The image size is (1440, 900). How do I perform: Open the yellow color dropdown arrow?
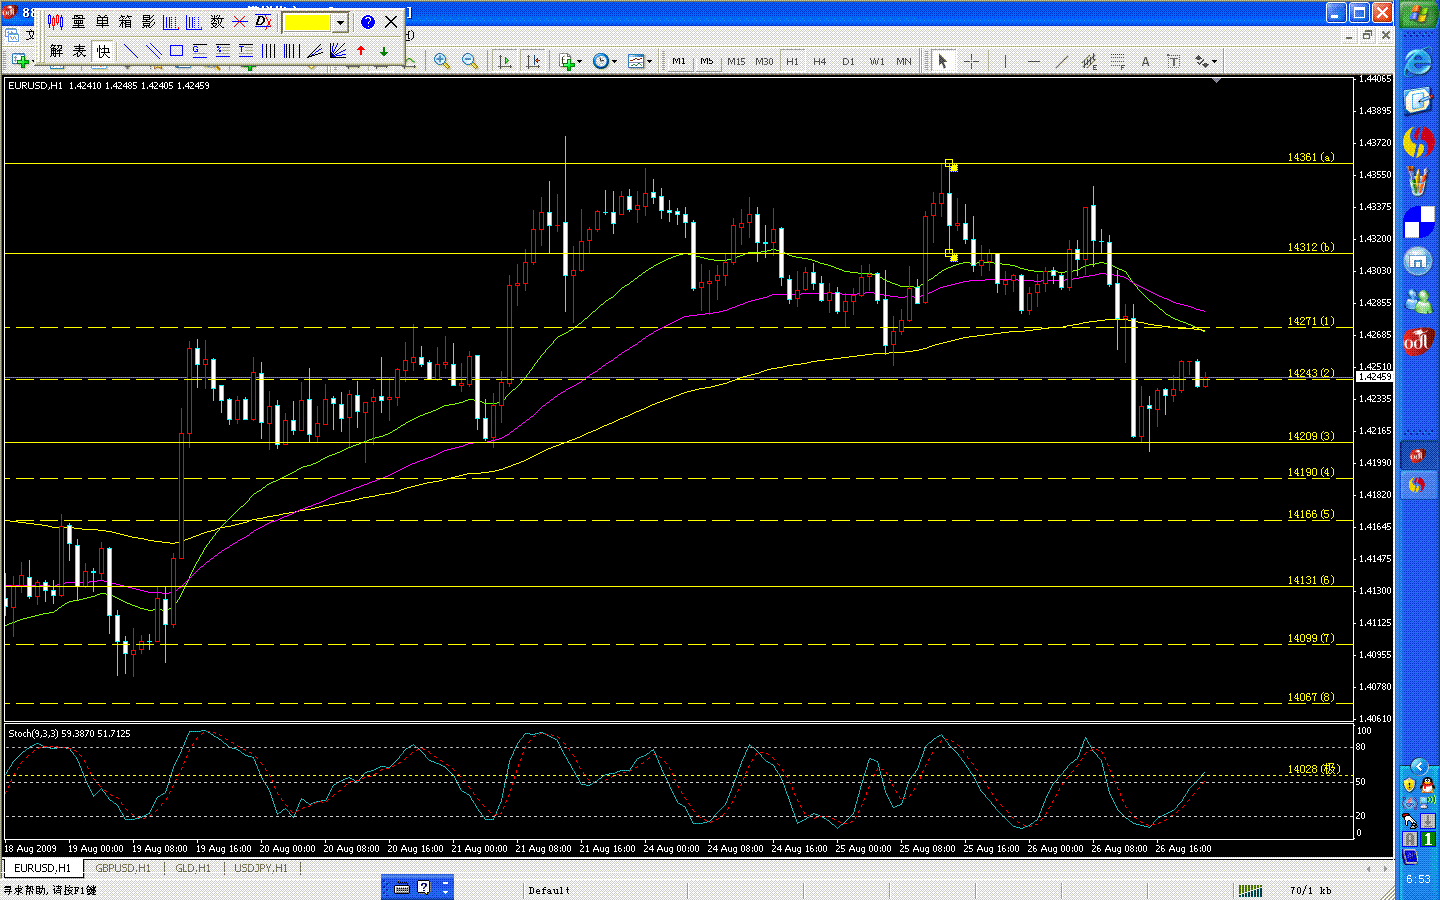pos(340,22)
